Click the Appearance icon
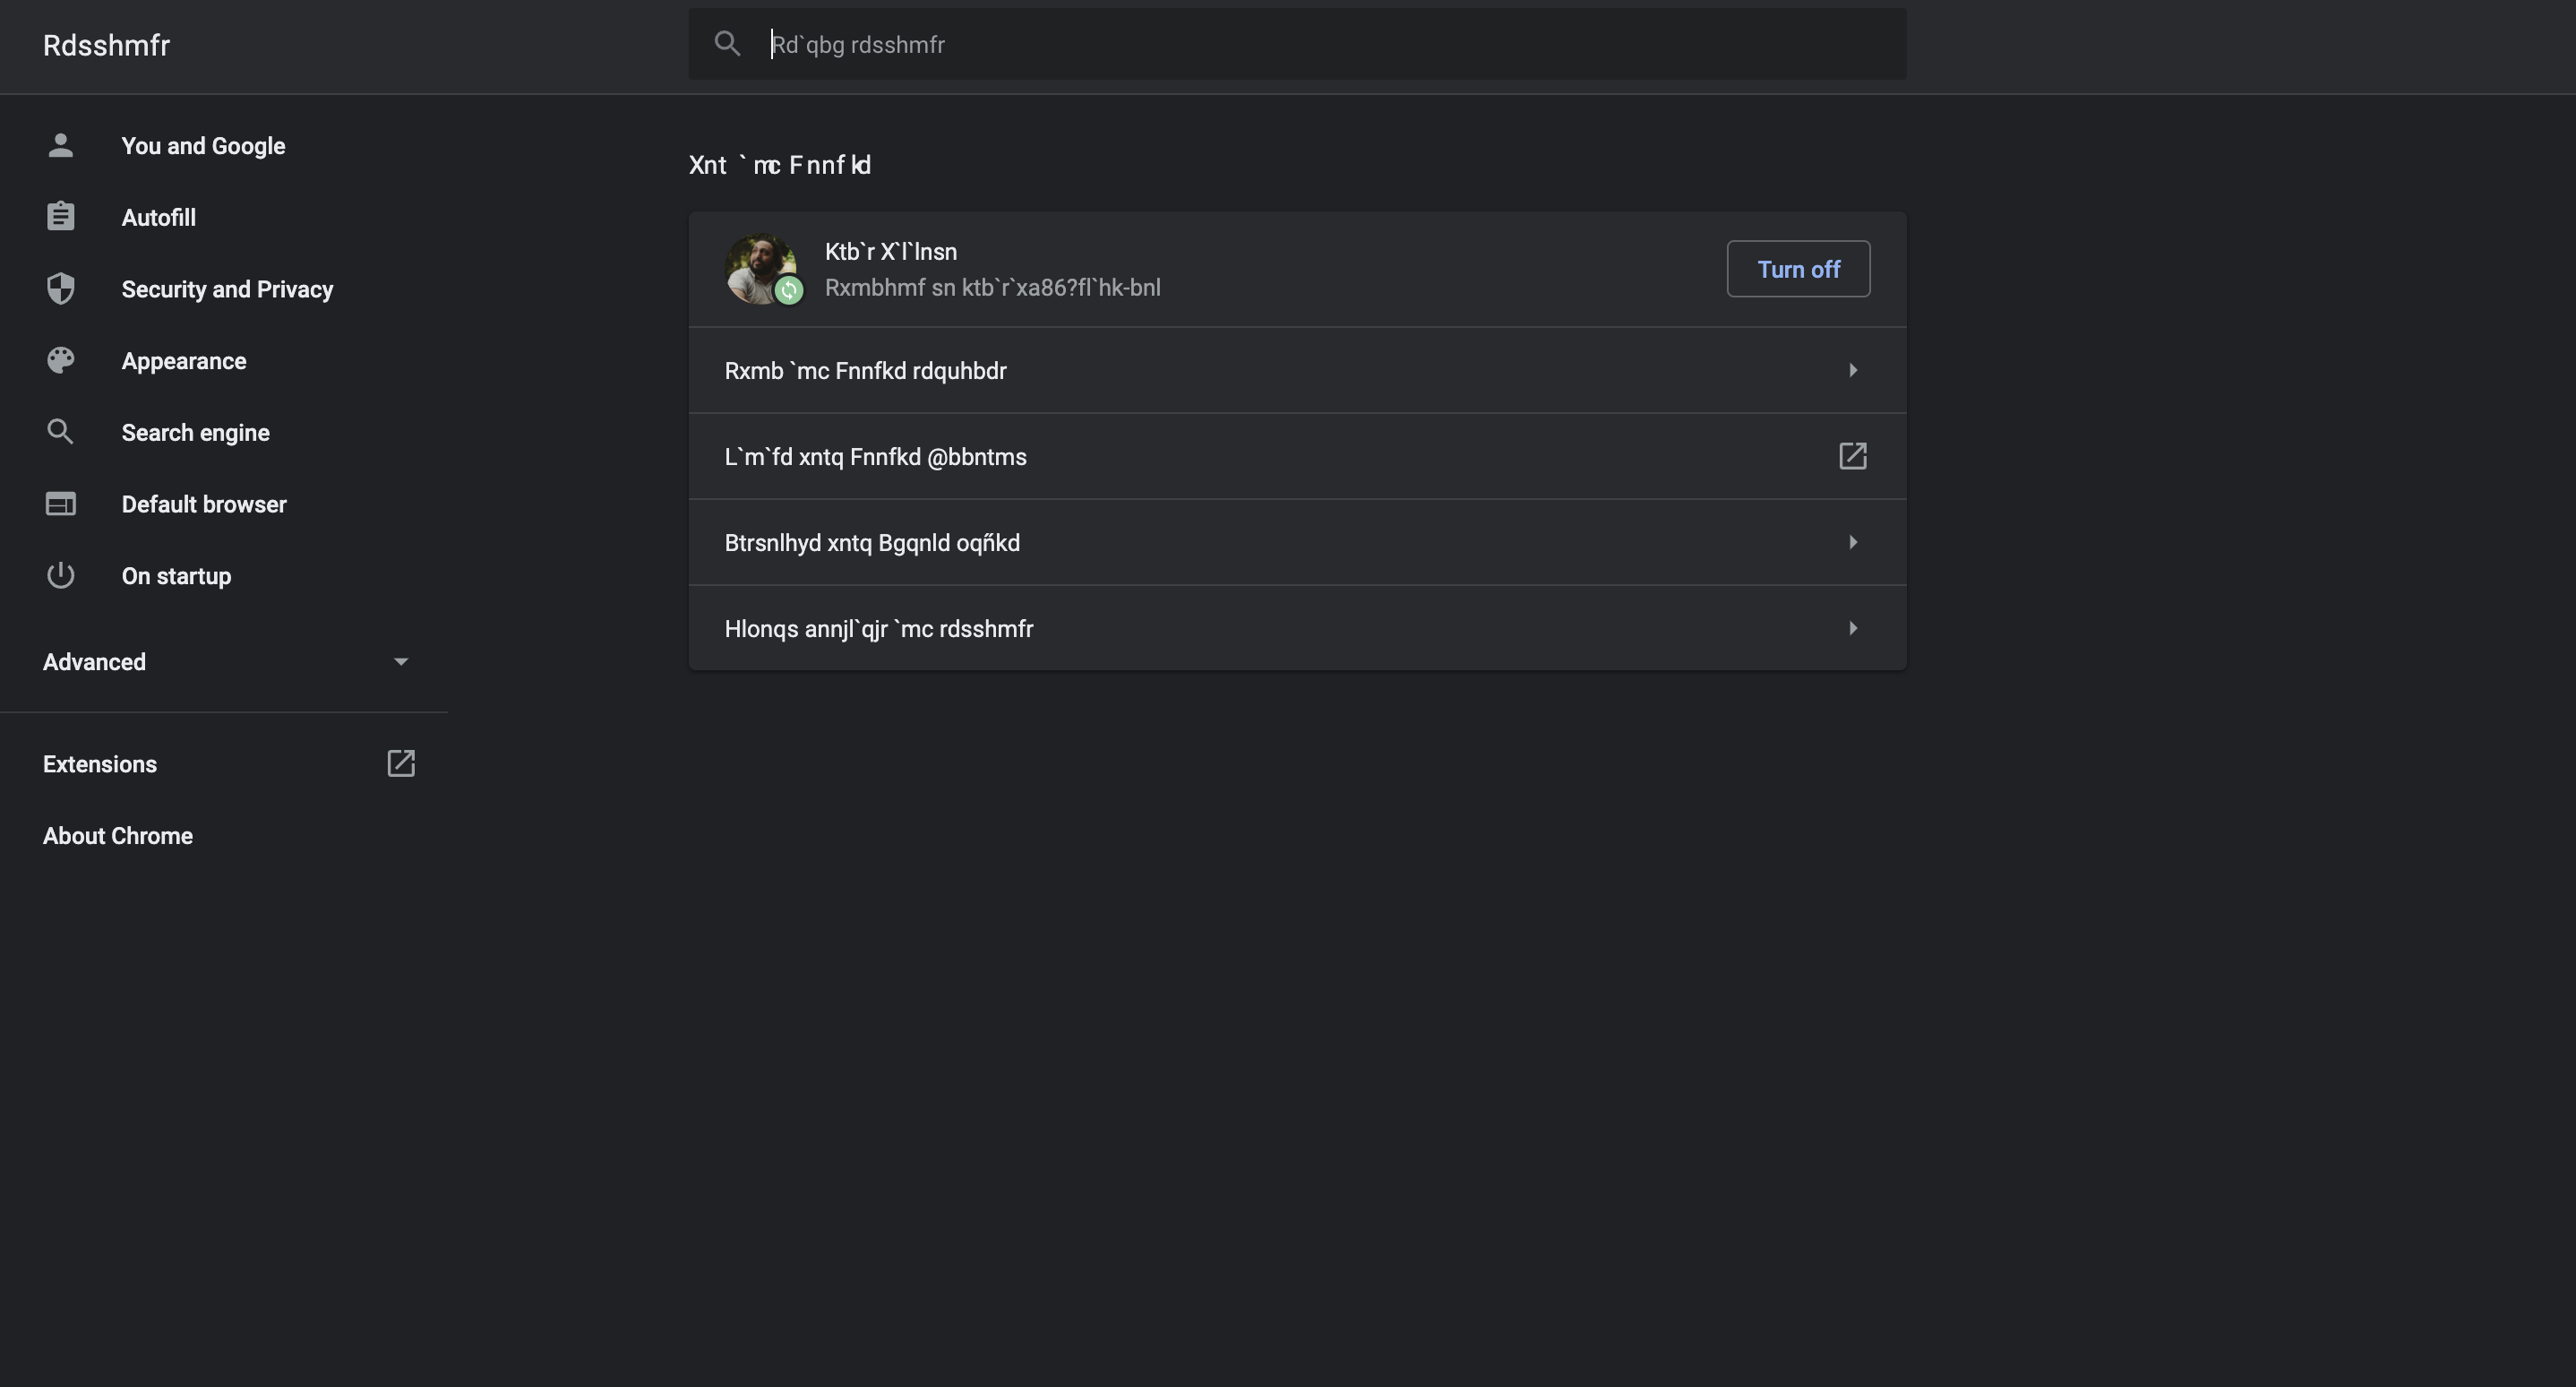Screen dimensions: 2576x1387 point(58,360)
